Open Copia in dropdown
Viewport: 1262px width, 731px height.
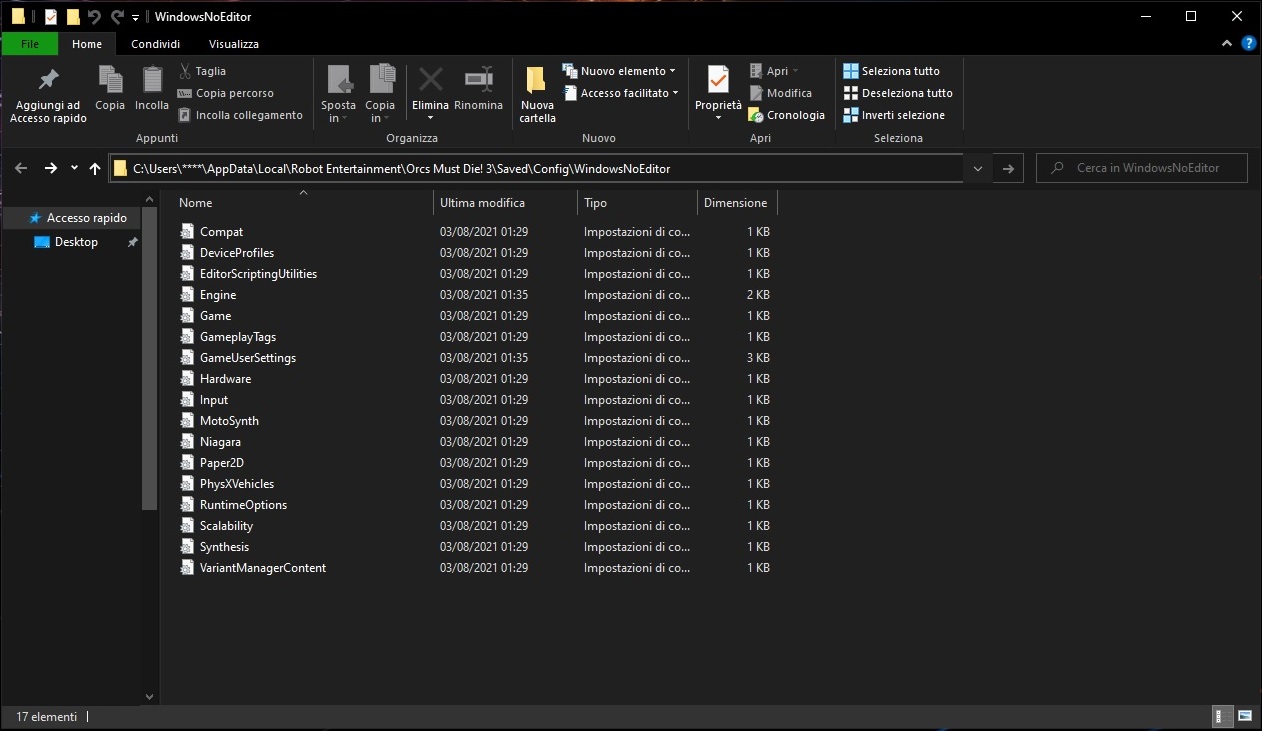click(380, 95)
